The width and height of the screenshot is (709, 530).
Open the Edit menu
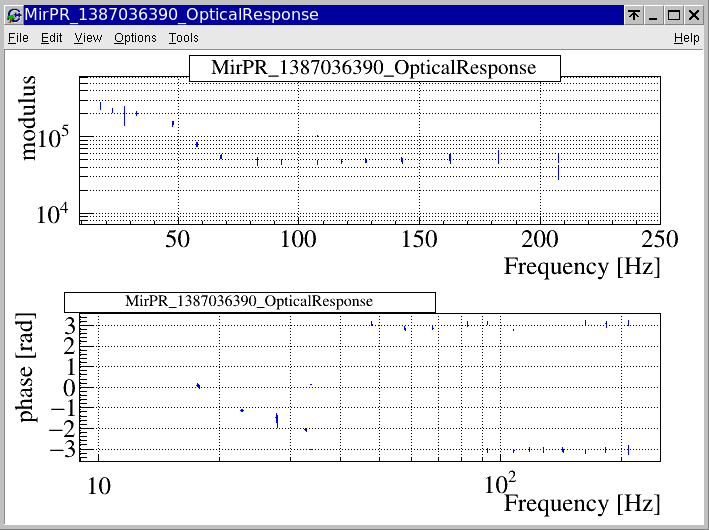click(x=52, y=38)
